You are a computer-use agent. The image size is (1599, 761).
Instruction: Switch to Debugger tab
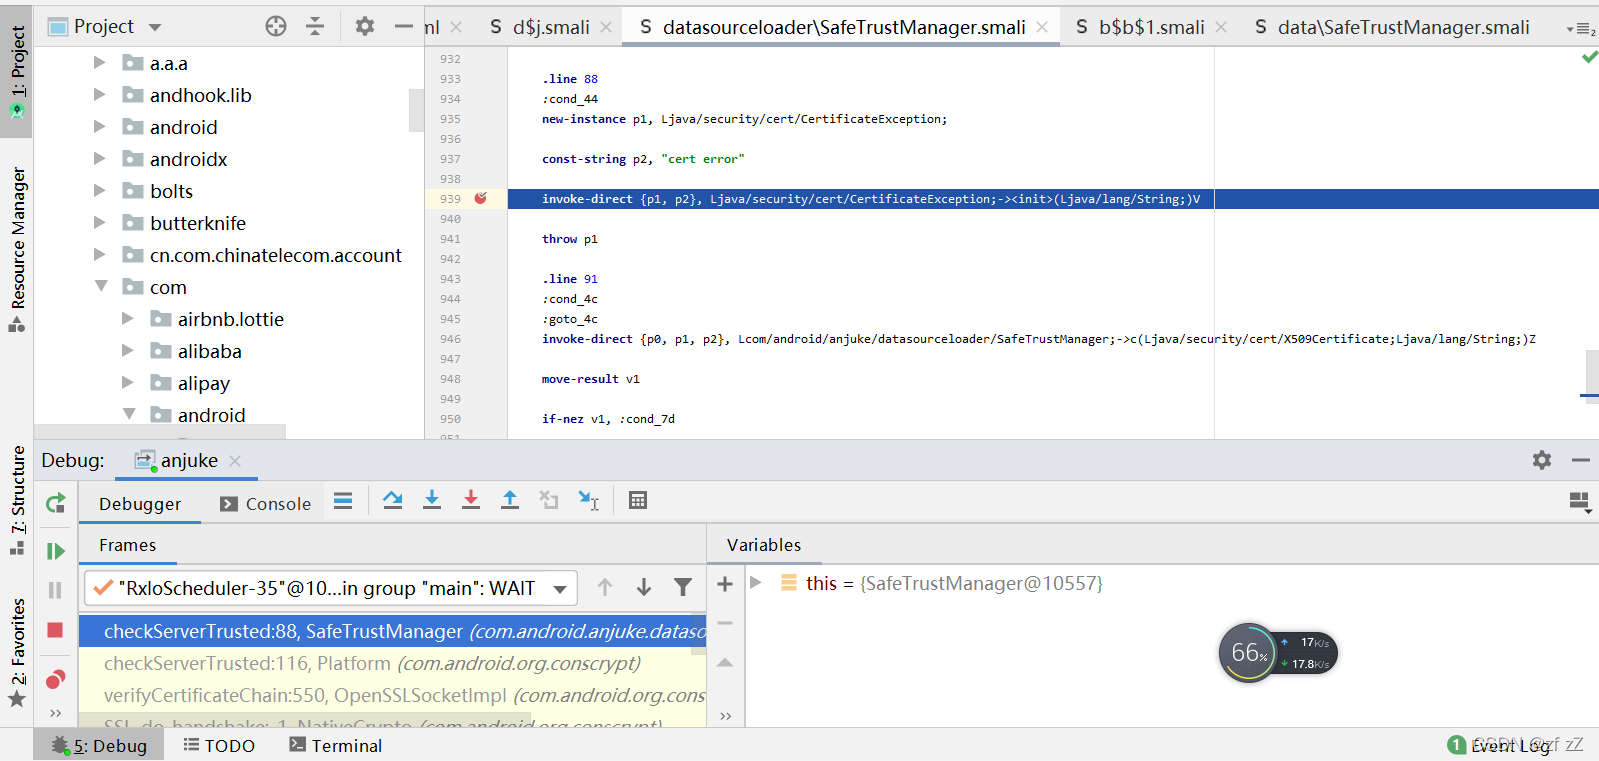pos(140,504)
